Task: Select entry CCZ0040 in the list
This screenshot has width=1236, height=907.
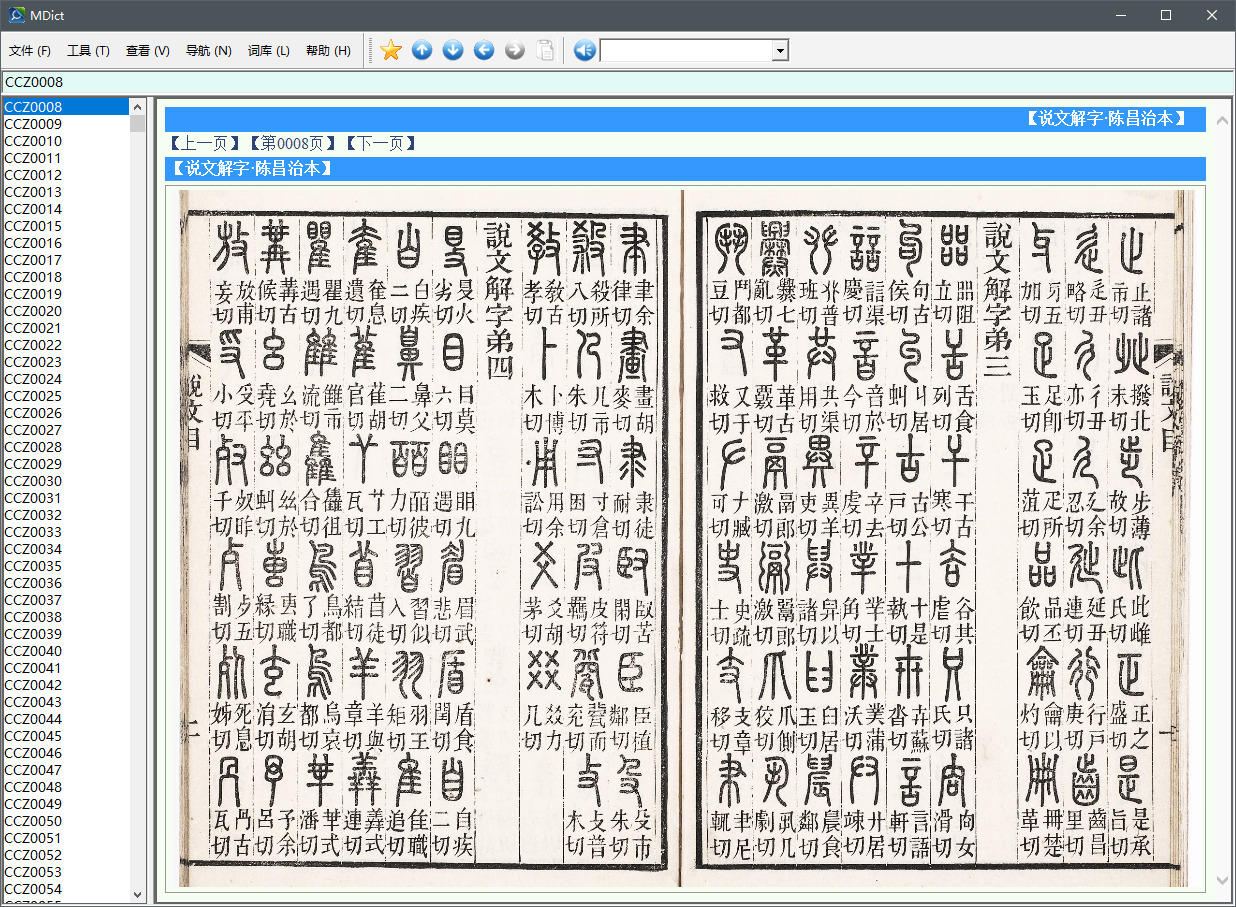Action: coord(65,651)
